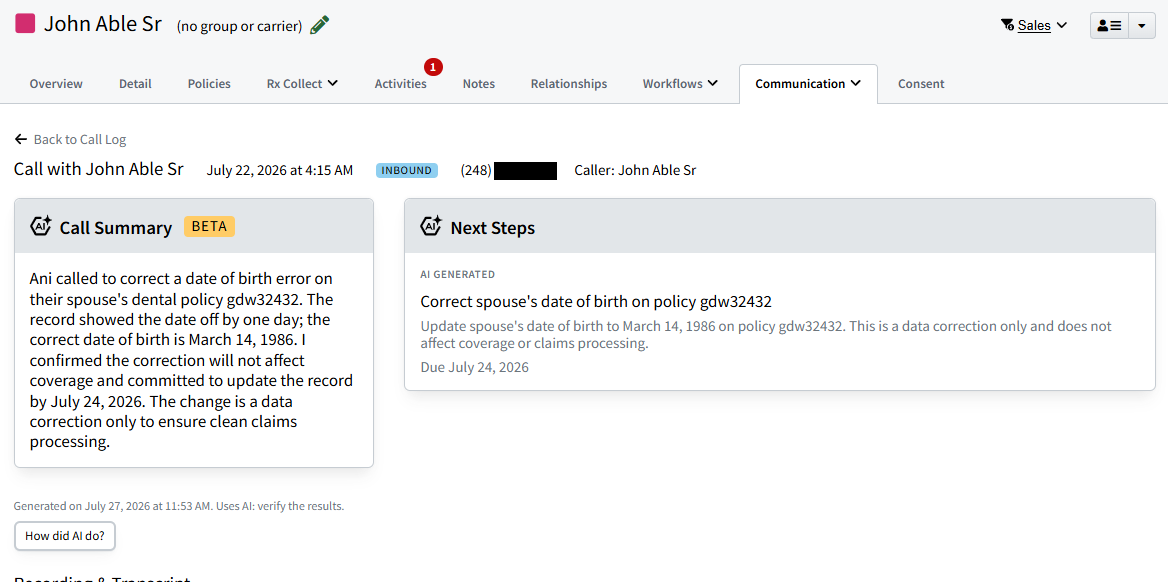Select the Notes tab
The width and height of the screenshot is (1168, 582).
click(478, 83)
